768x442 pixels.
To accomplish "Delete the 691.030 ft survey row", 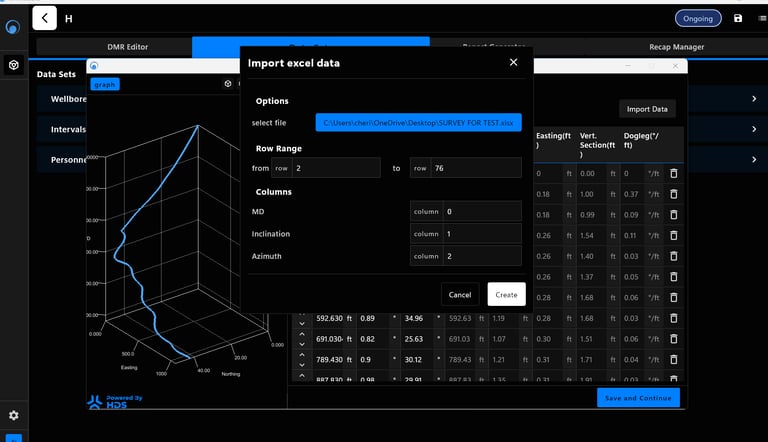I will coord(674,339).
